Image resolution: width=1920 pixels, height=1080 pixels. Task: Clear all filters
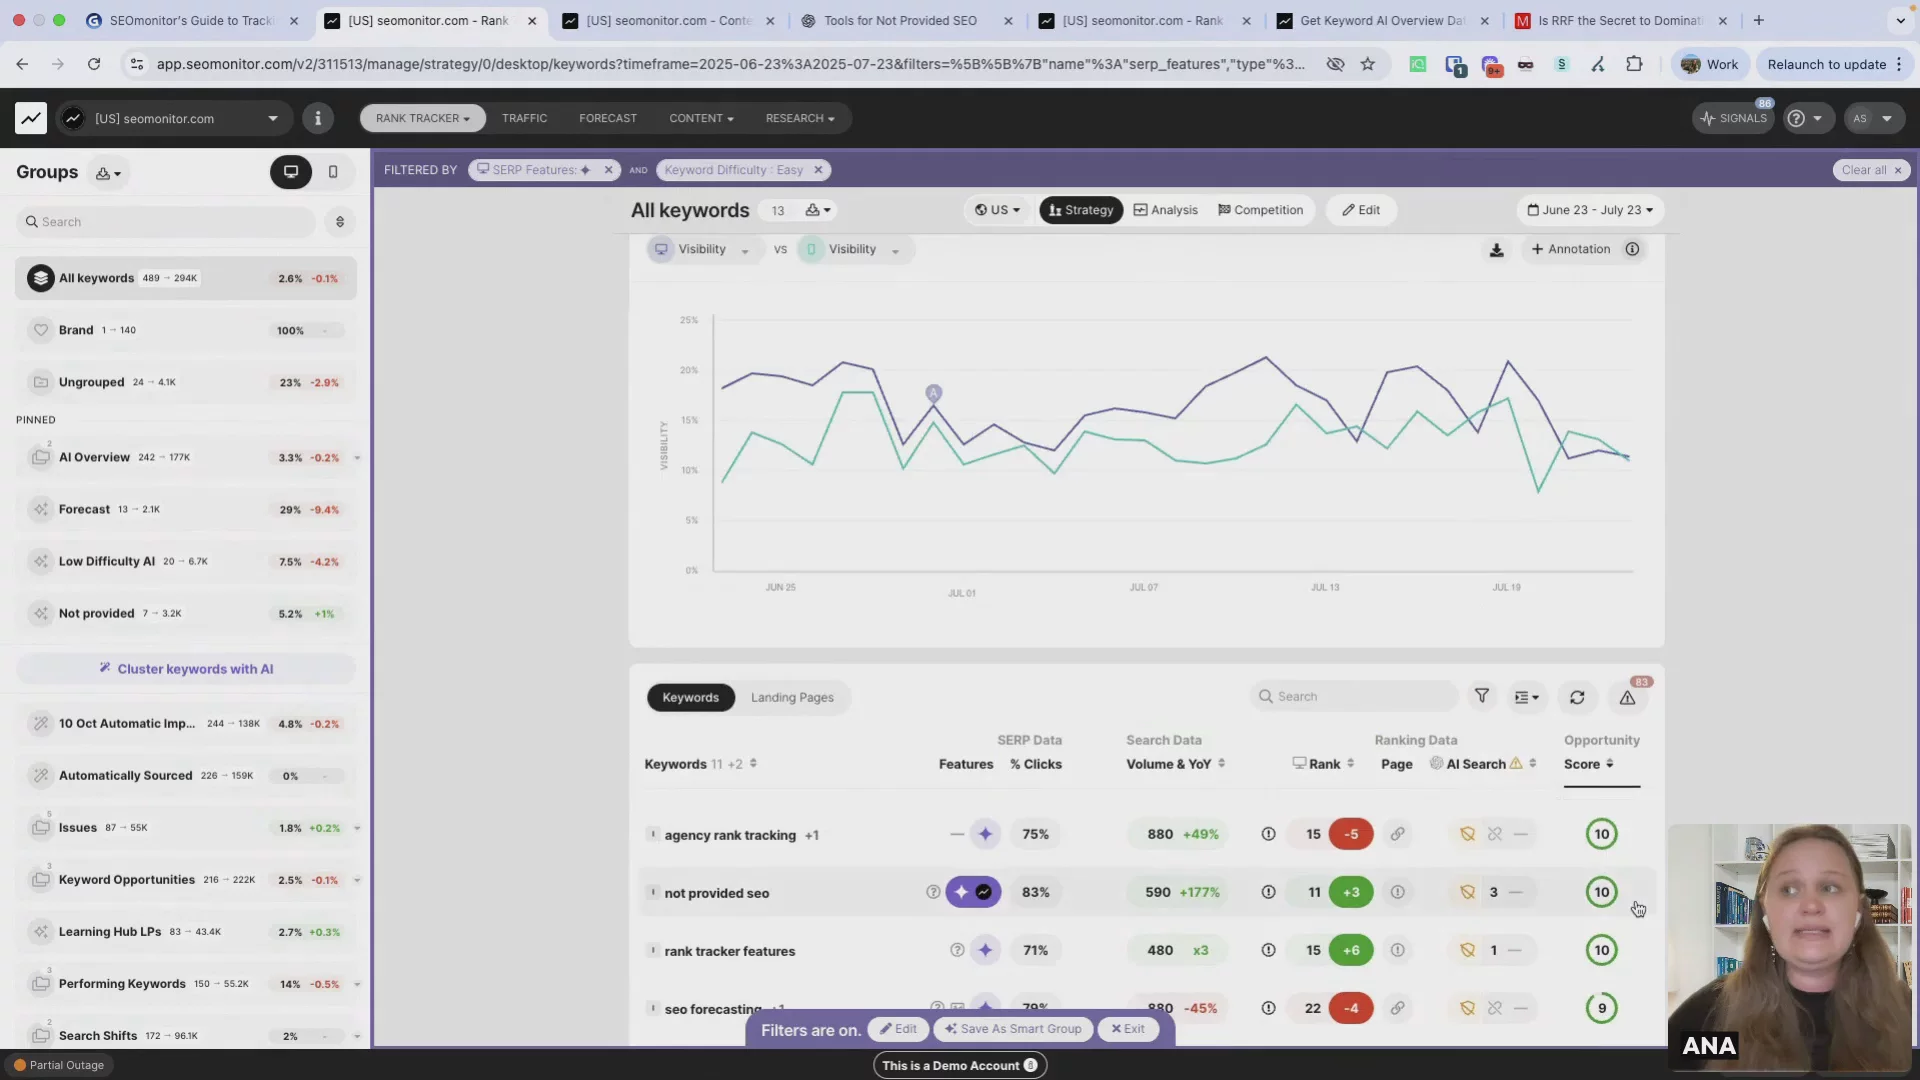pos(1871,170)
